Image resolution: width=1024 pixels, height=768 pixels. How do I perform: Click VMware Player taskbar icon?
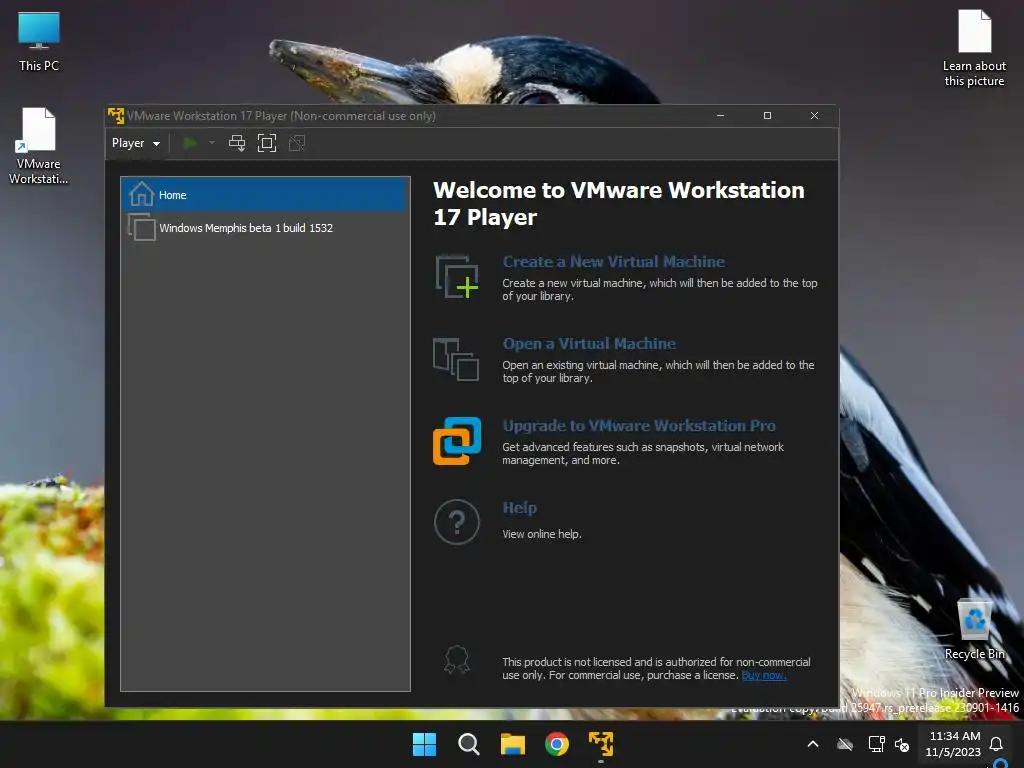601,744
